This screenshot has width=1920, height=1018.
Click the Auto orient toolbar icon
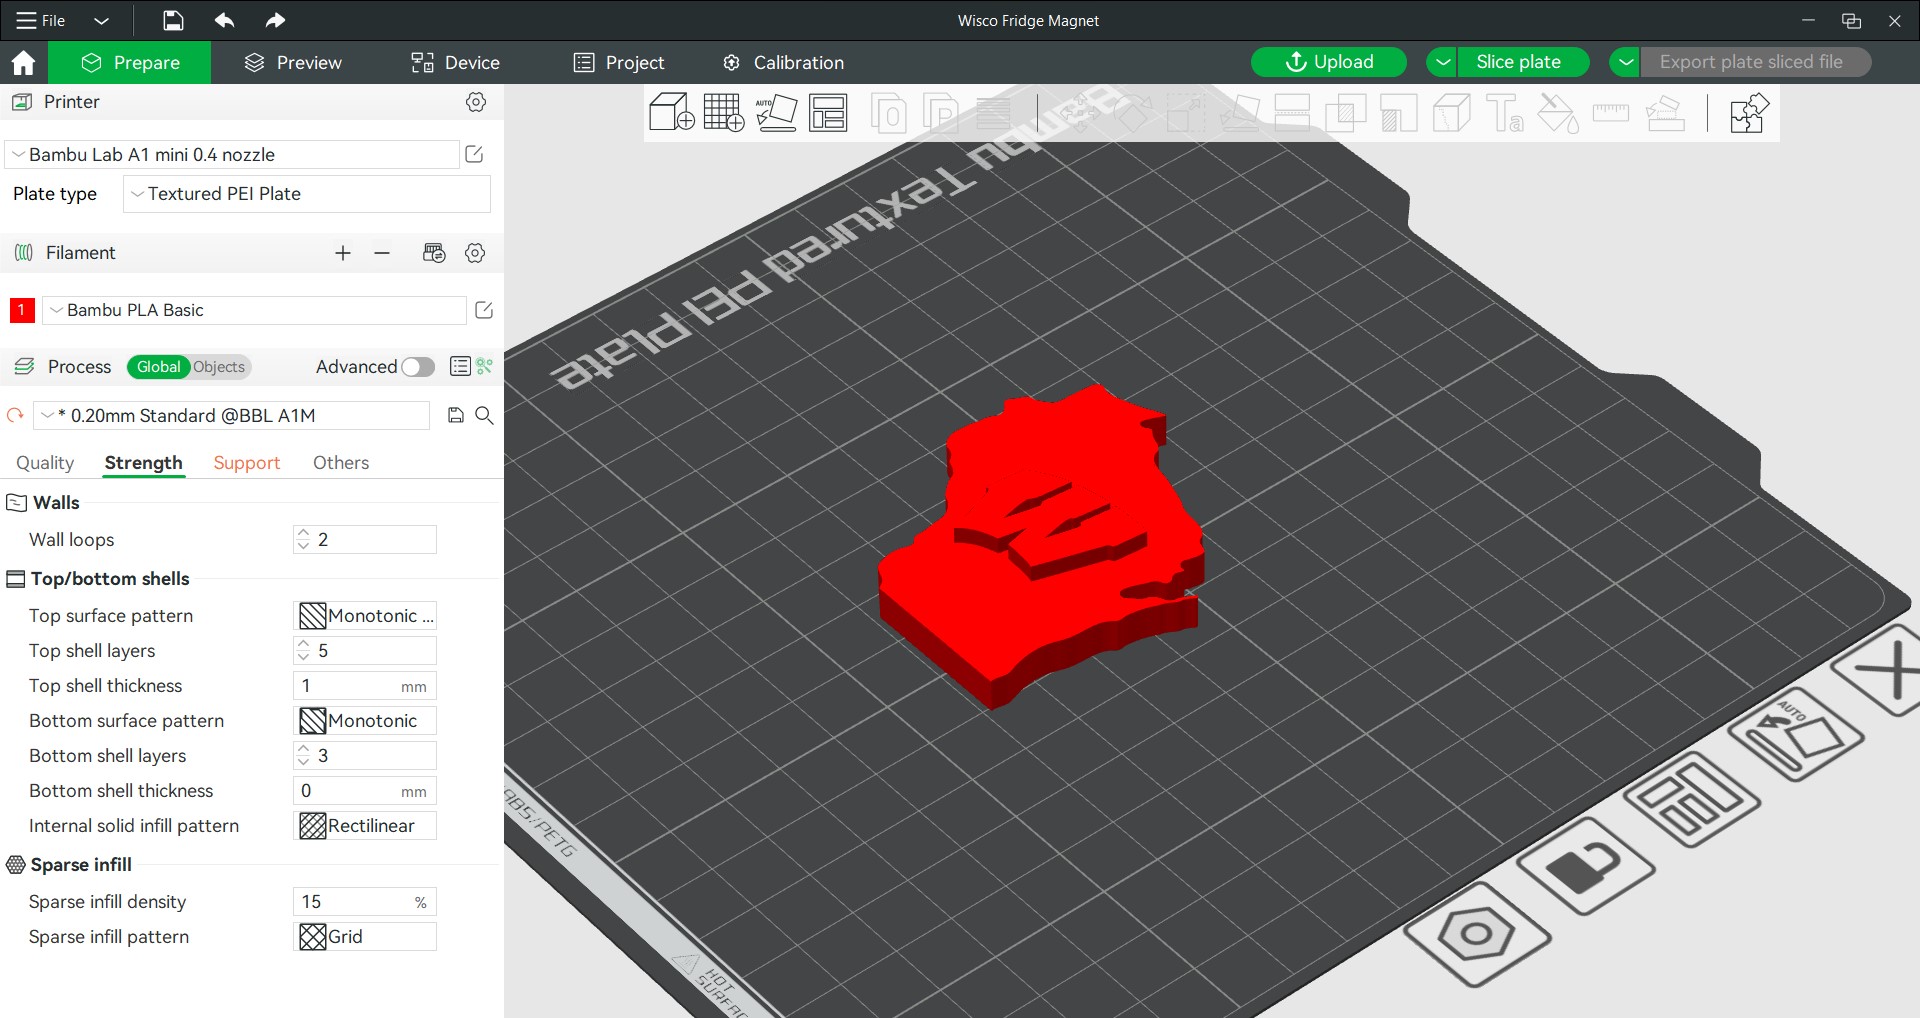click(x=776, y=113)
